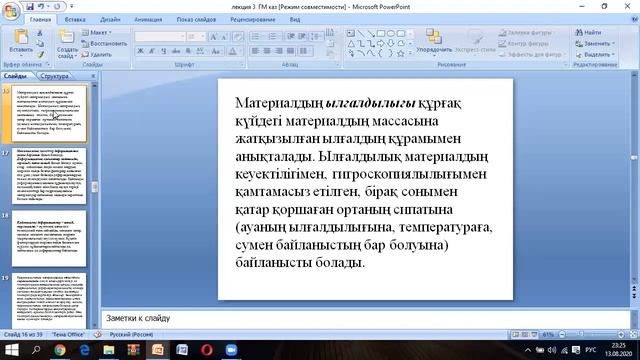Toggle underline Ч formatting

[164, 51]
